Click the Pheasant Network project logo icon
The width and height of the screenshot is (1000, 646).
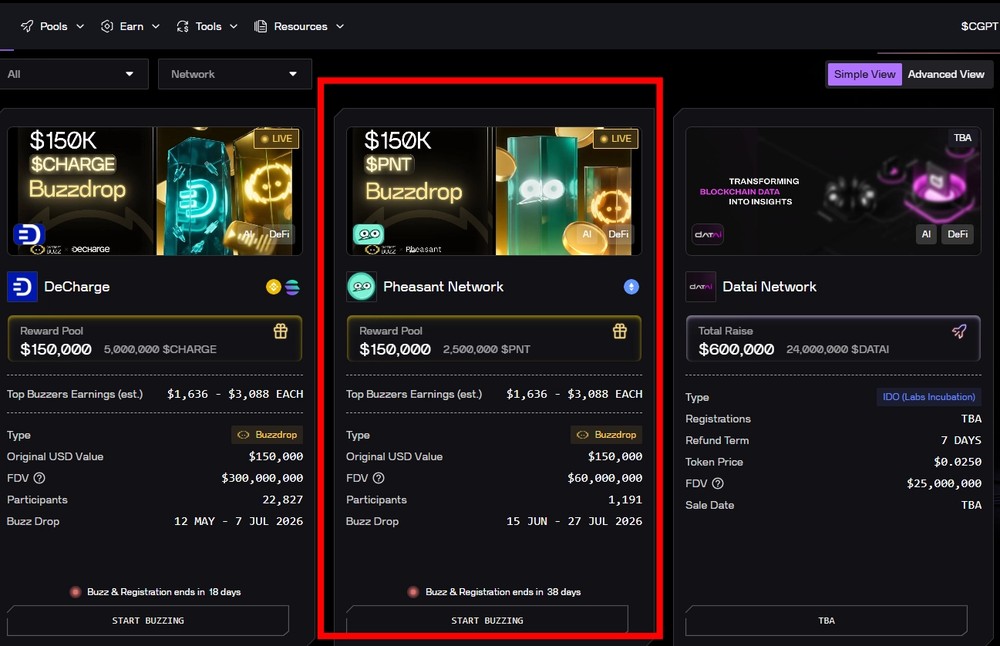point(361,287)
